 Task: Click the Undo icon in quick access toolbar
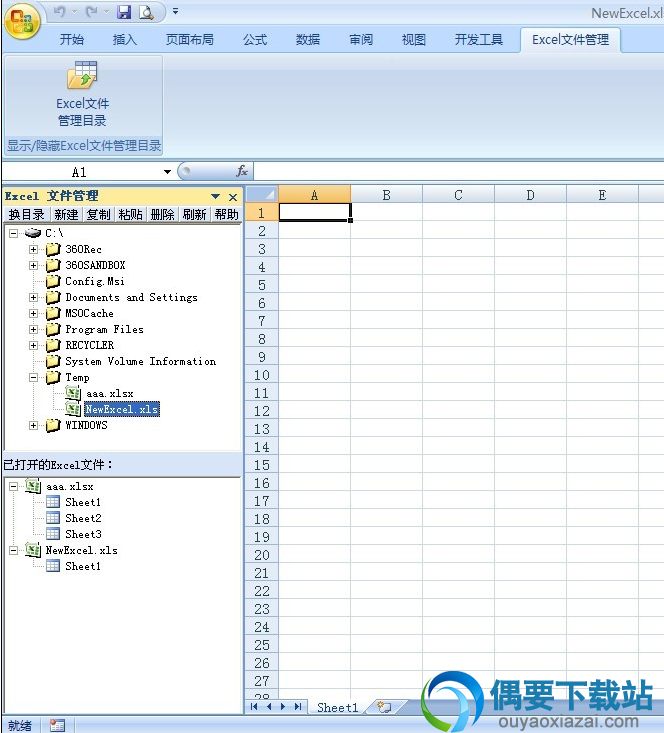(x=59, y=12)
